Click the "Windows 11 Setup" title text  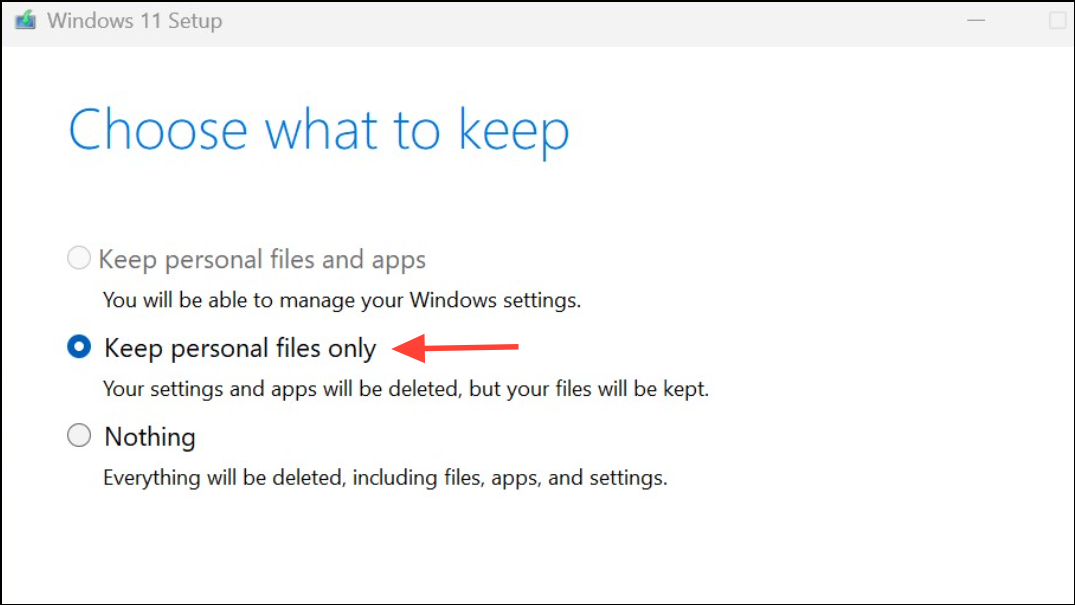click(134, 21)
